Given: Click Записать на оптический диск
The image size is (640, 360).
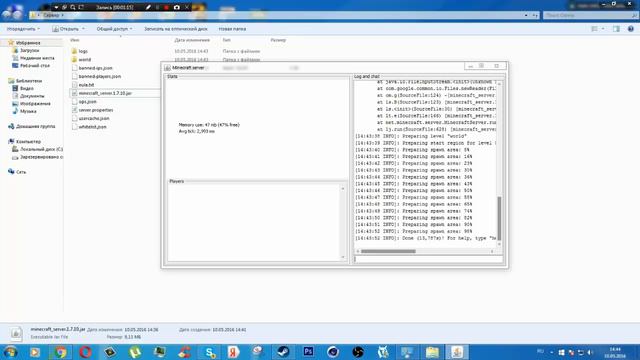Looking at the screenshot, I should point(176,29).
